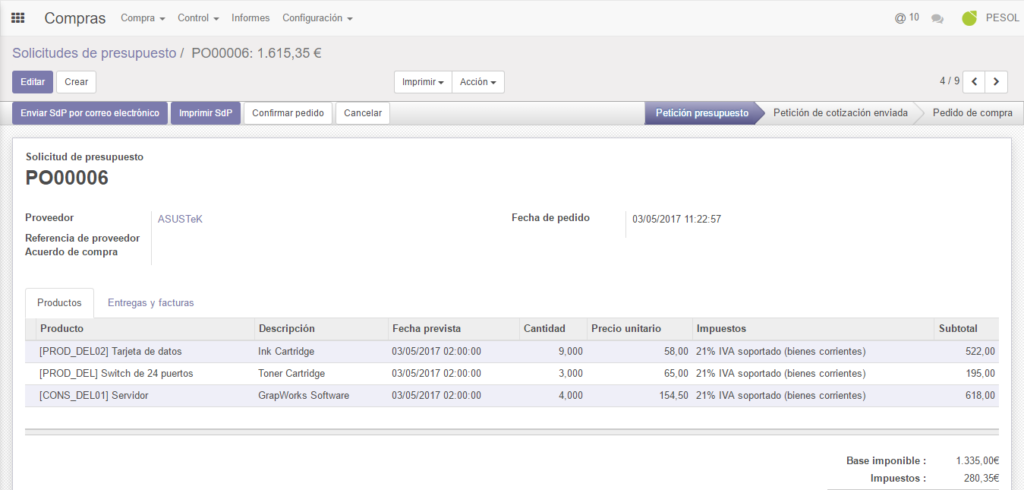Image resolution: width=1024 pixels, height=490 pixels.
Task: Open the Imprimir dropdown
Action: point(423,82)
